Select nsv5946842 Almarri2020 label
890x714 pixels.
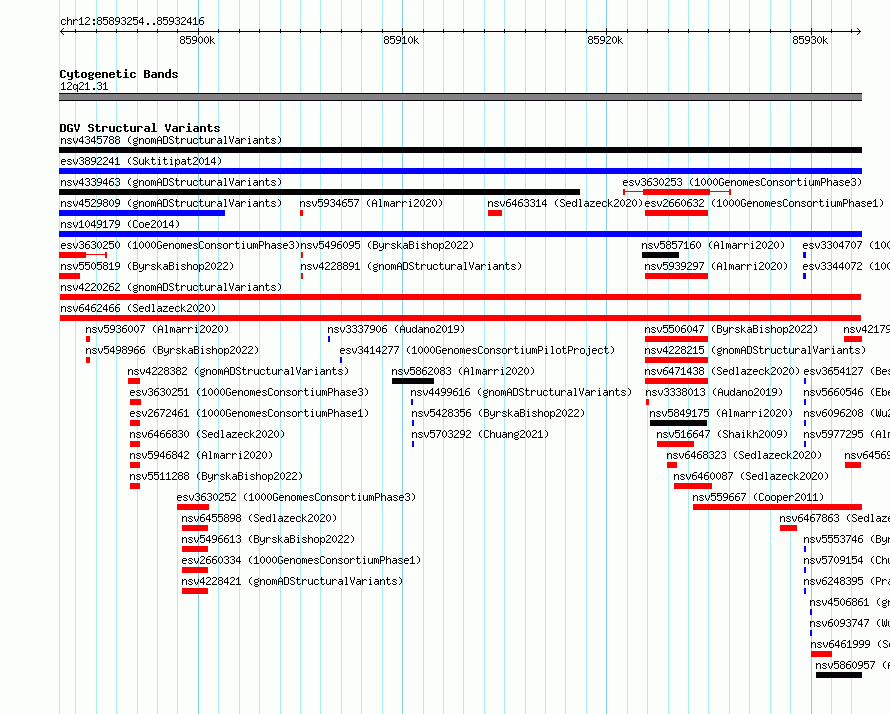[x=201, y=455]
